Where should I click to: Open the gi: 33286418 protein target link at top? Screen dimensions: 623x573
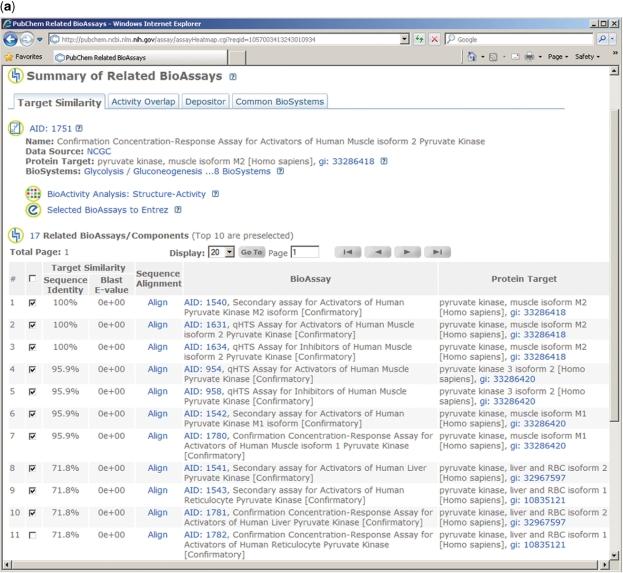point(346,161)
